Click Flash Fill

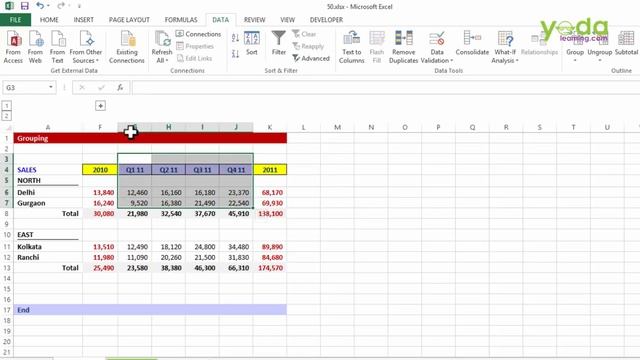click(x=377, y=47)
